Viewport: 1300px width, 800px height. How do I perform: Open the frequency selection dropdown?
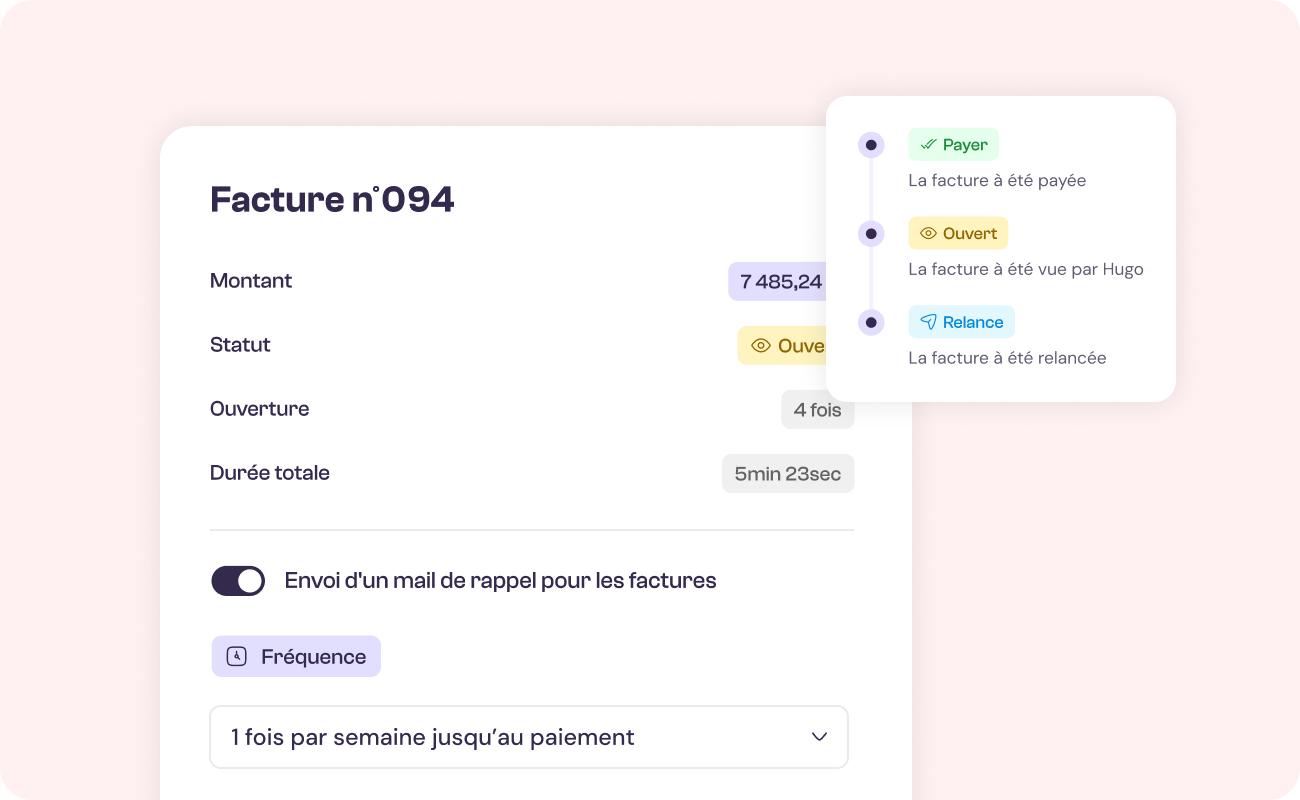[529, 736]
